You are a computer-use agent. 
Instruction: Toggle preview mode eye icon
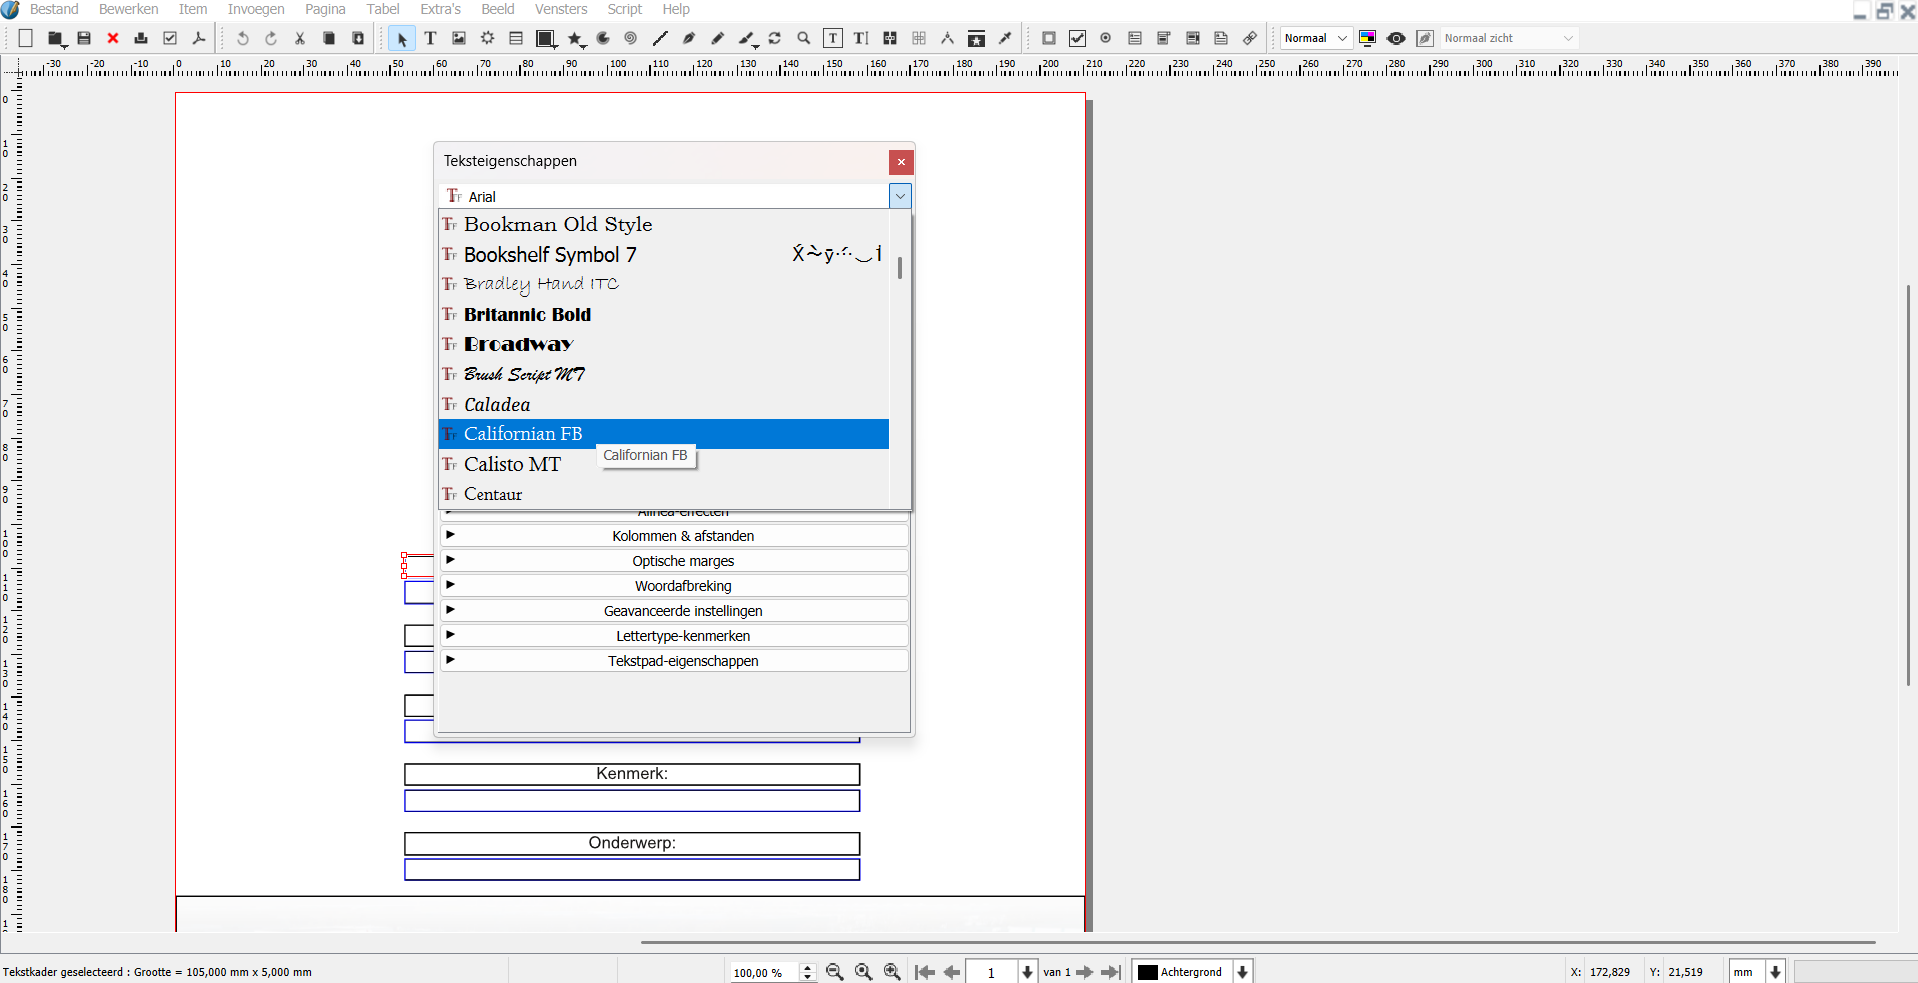[1396, 38]
